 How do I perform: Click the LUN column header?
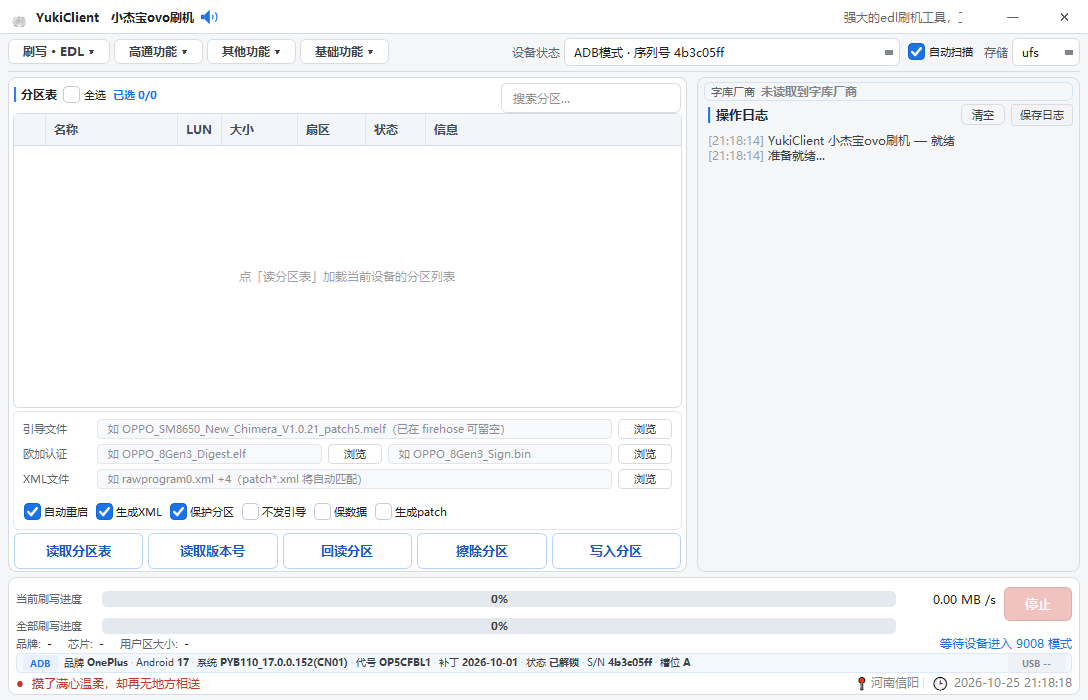click(199, 130)
